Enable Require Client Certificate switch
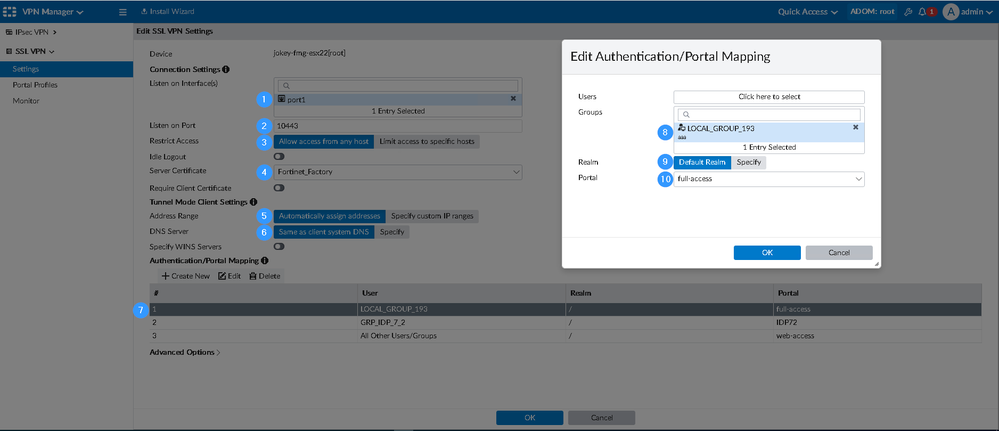 pyautogui.click(x=279, y=188)
